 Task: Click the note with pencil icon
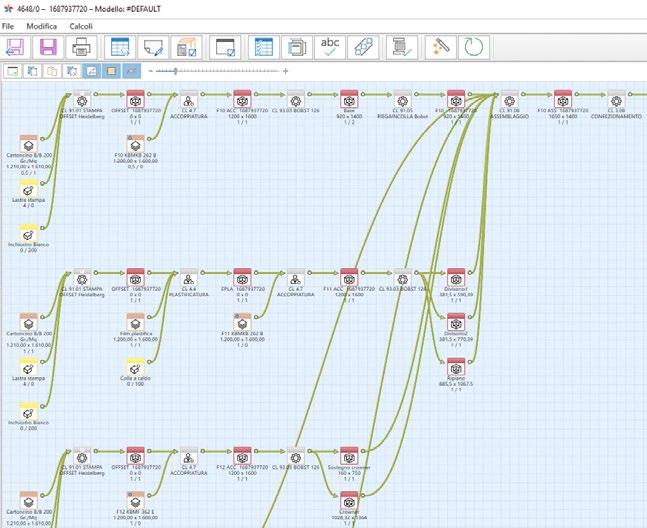click(153, 47)
